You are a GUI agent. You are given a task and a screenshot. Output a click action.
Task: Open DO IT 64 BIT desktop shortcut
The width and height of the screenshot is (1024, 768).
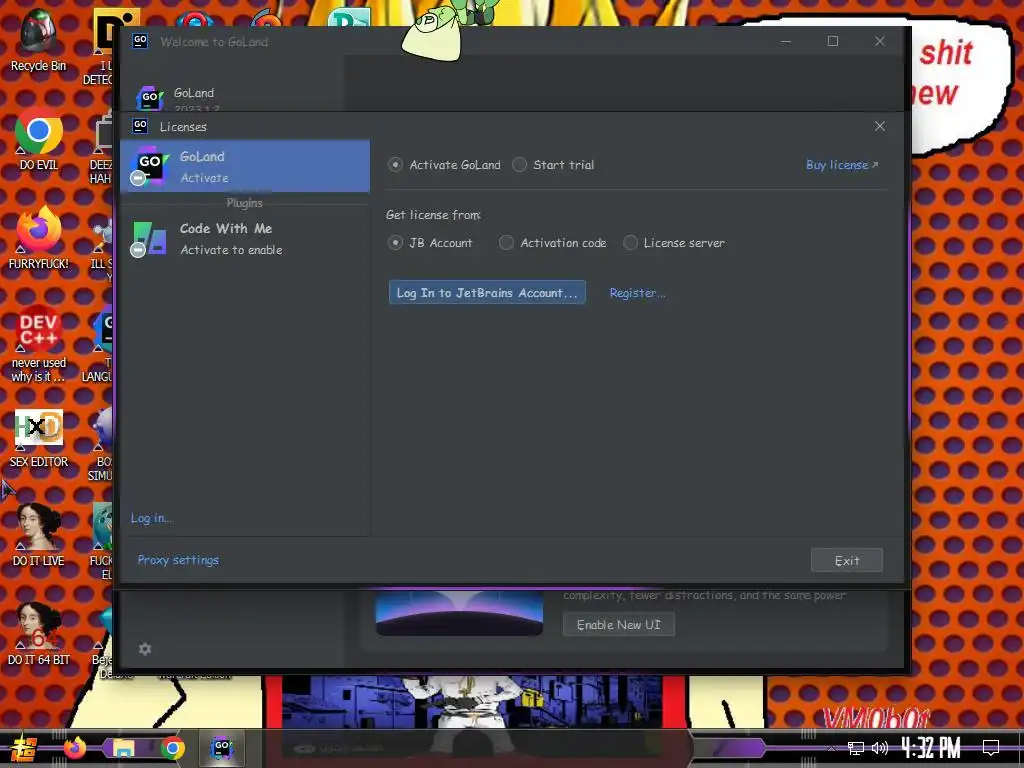point(39,635)
